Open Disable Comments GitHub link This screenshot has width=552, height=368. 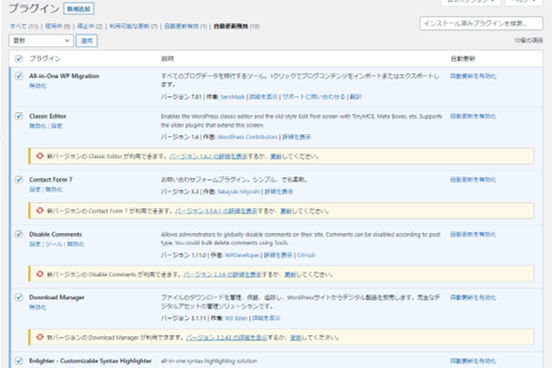(306, 255)
